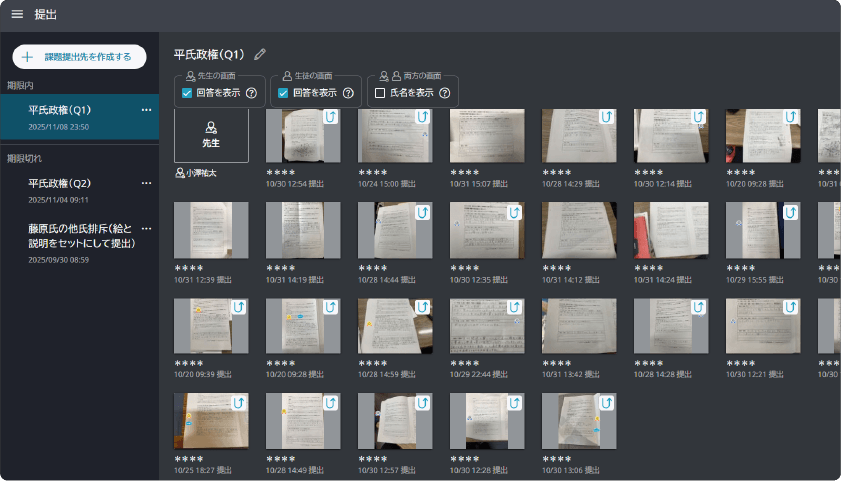The image size is (841, 481).
Task: Click return icon on 10/29 22:44 submission
Action: [515, 307]
